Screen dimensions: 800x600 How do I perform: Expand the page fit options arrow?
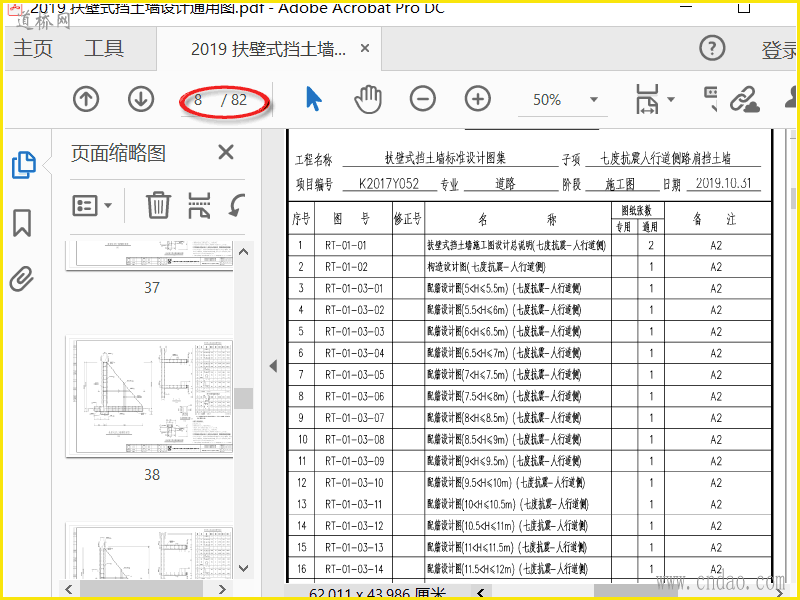tap(671, 99)
